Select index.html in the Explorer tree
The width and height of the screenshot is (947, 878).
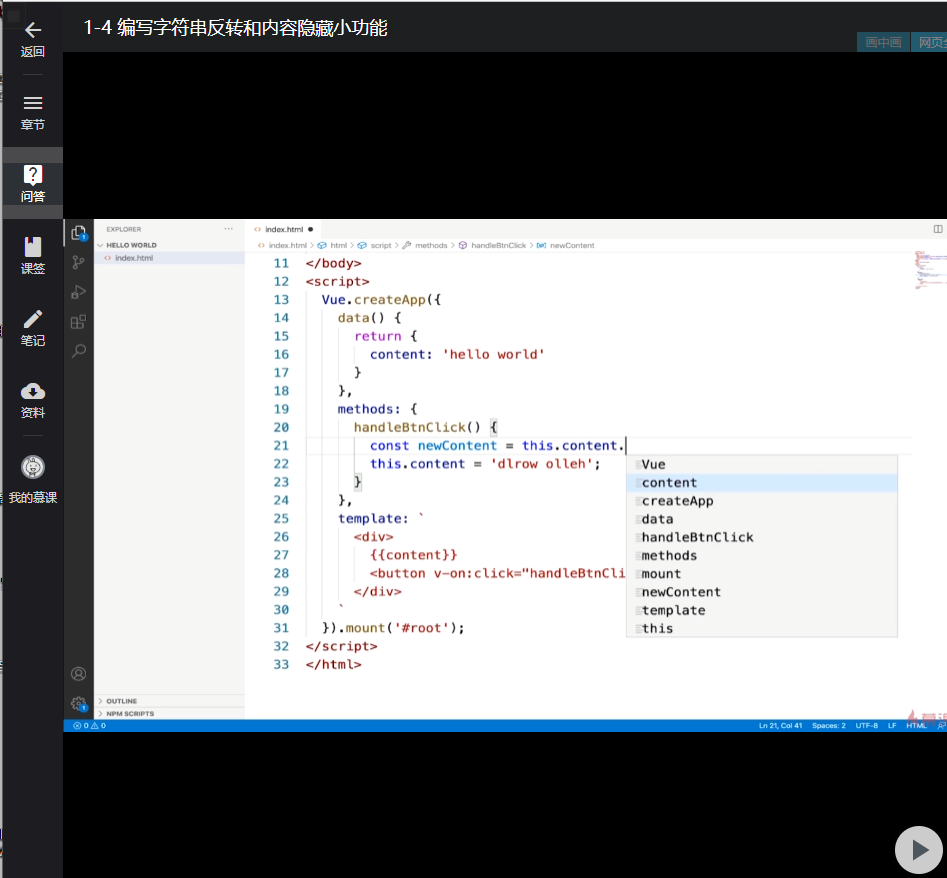click(134, 258)
